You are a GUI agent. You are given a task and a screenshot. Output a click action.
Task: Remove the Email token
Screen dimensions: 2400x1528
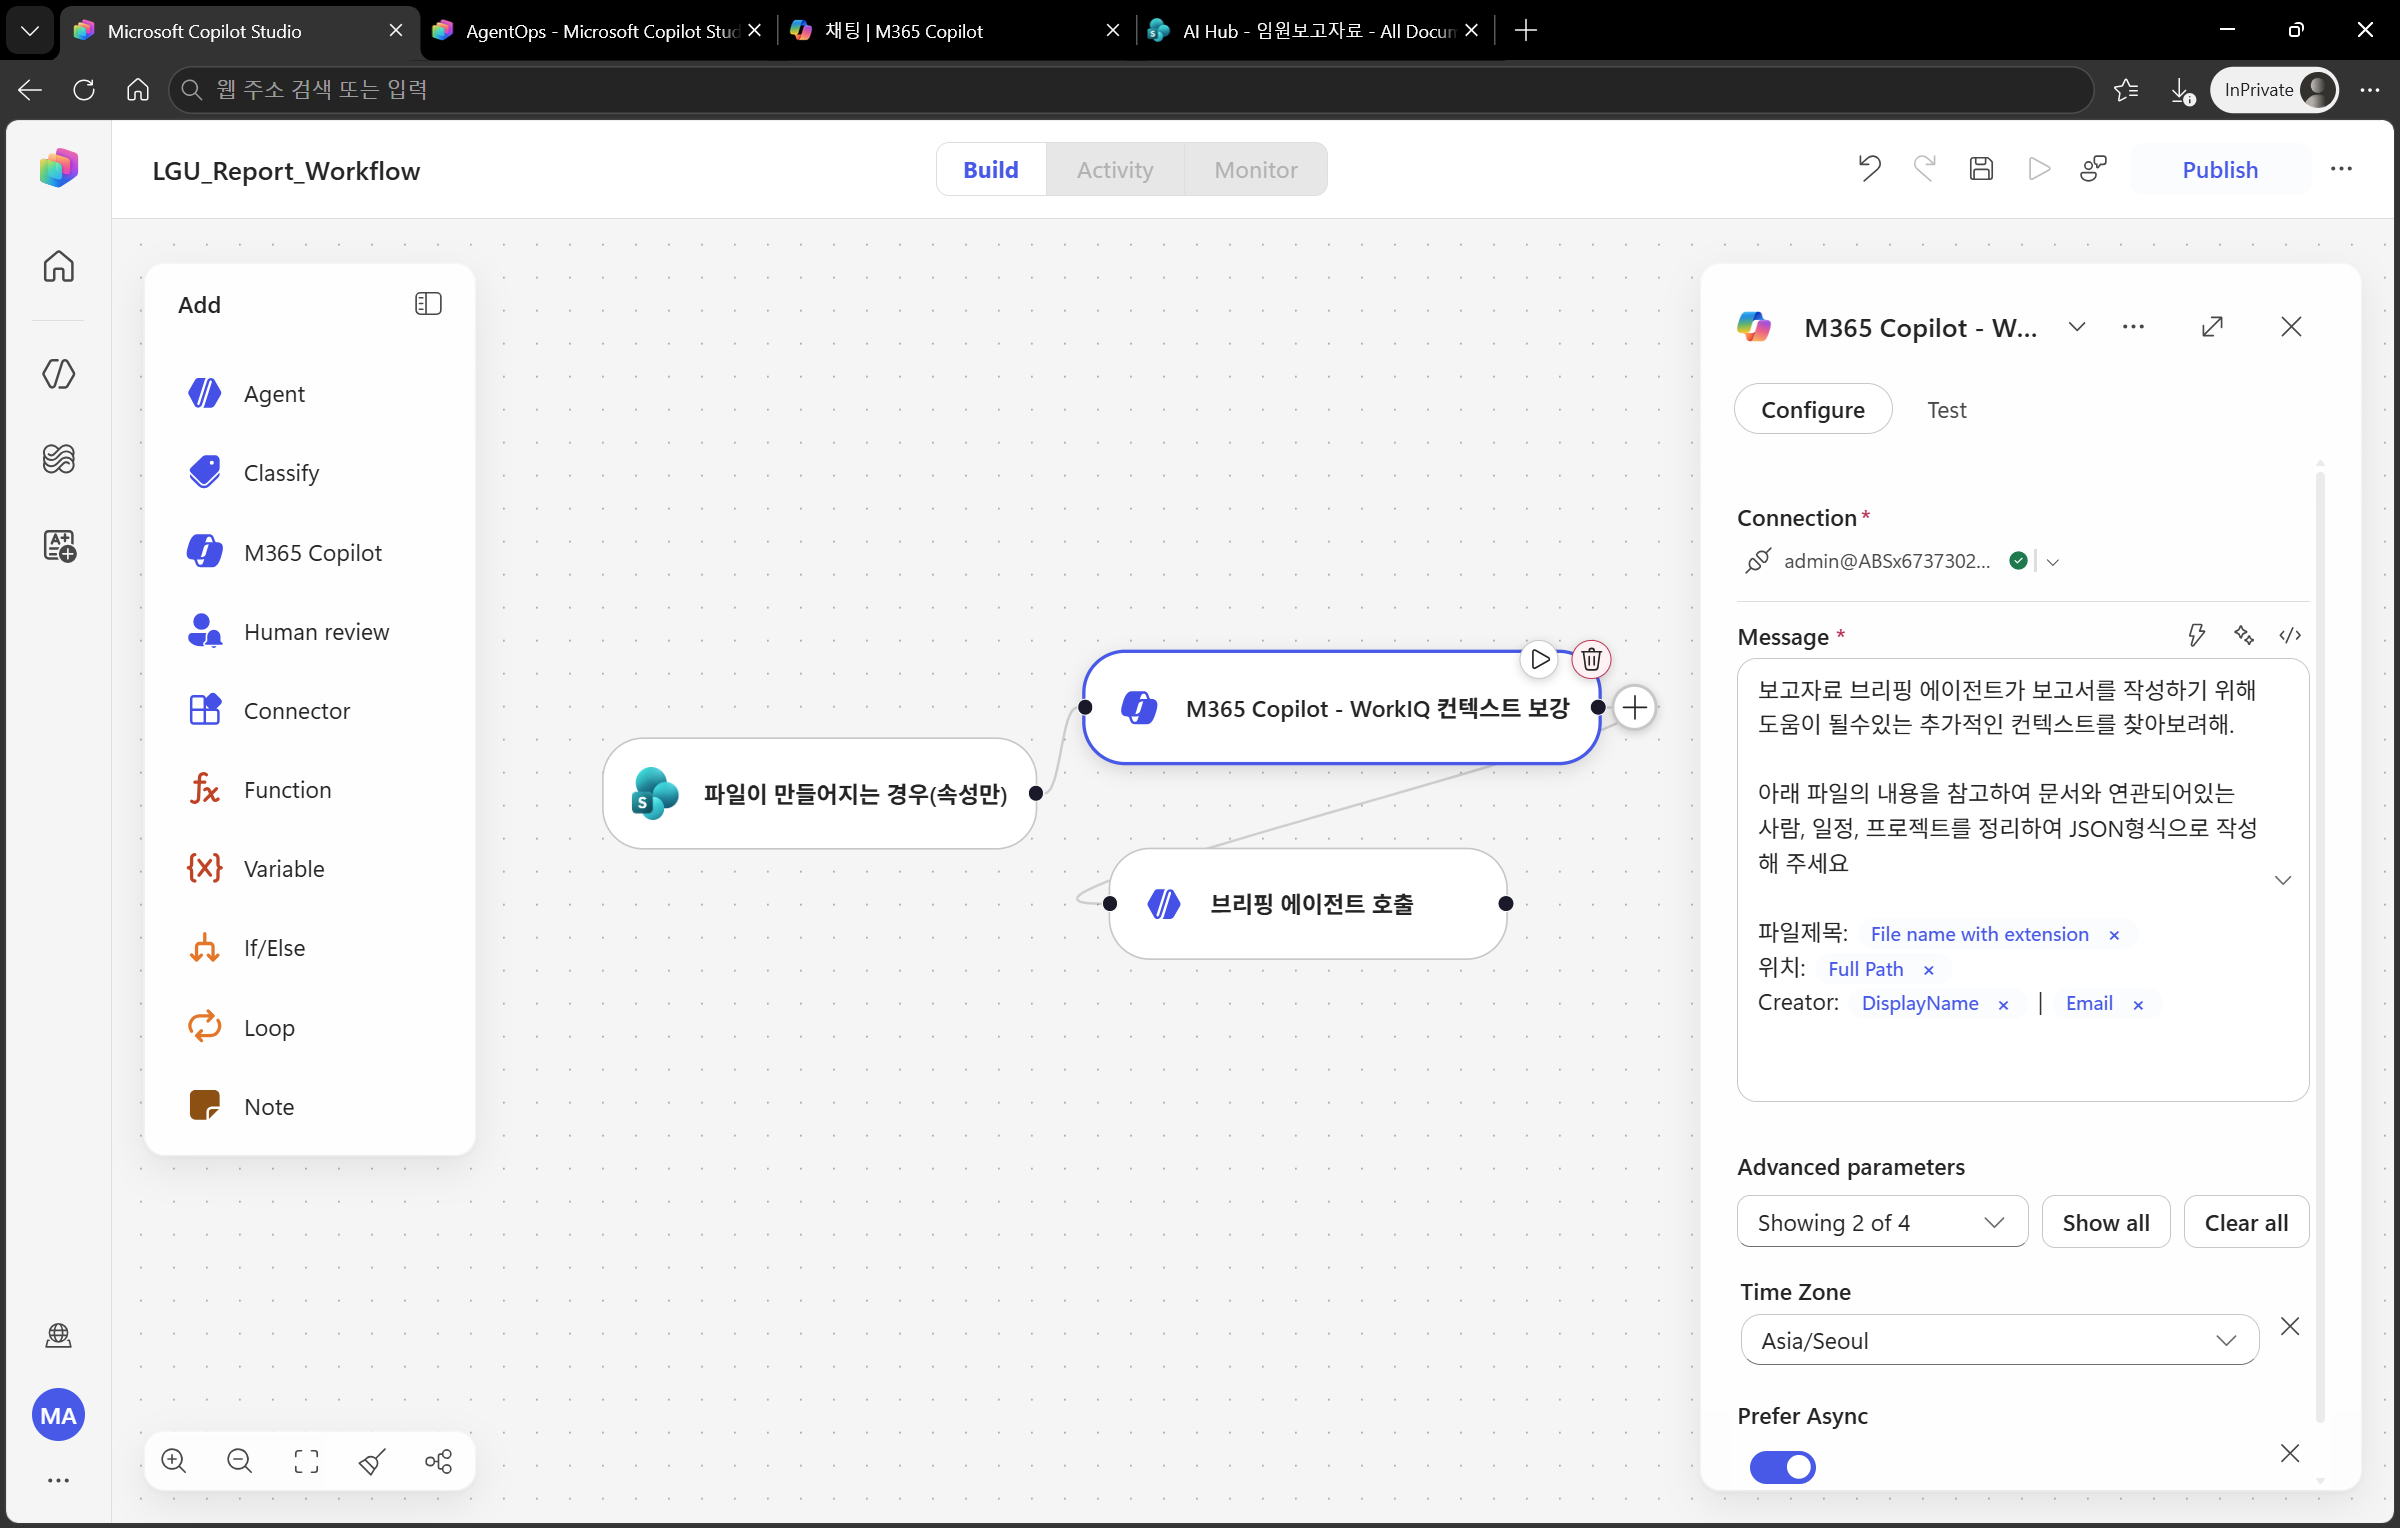[2138, 1005]
